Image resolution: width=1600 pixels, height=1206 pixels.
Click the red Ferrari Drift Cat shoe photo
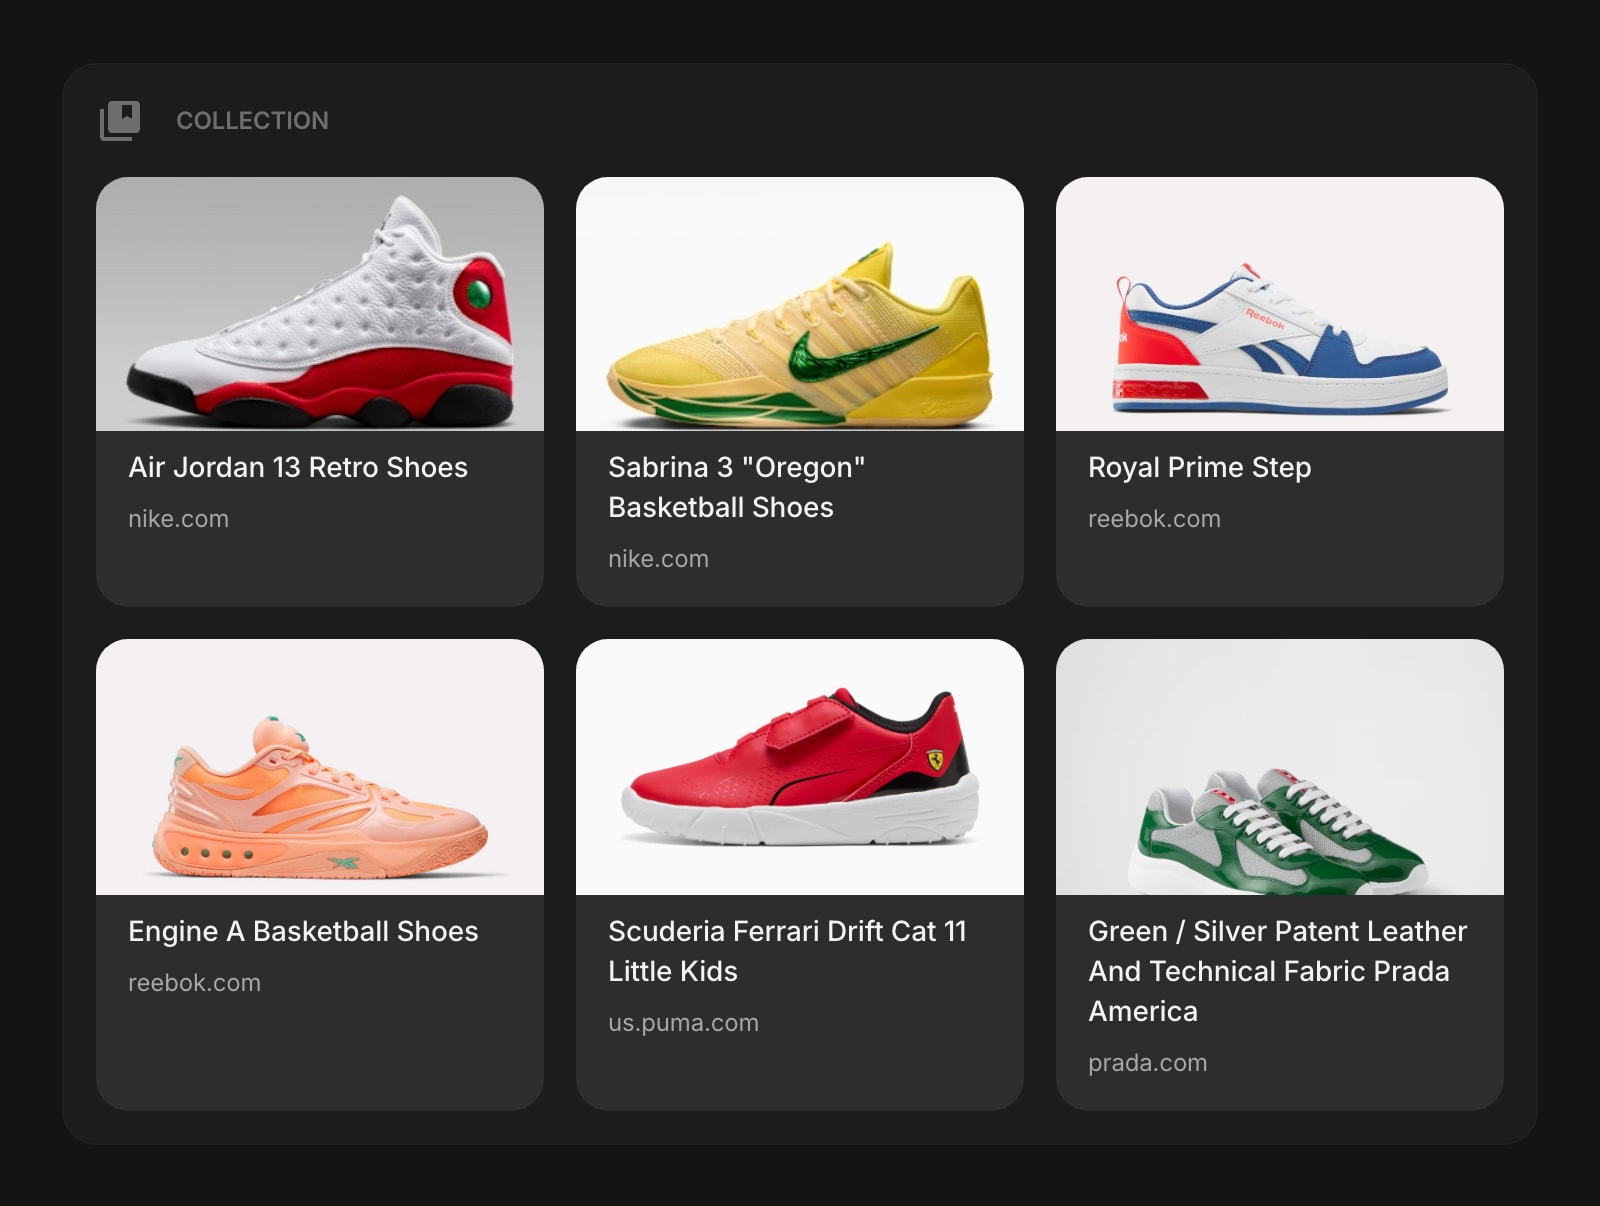pos(800,767)
